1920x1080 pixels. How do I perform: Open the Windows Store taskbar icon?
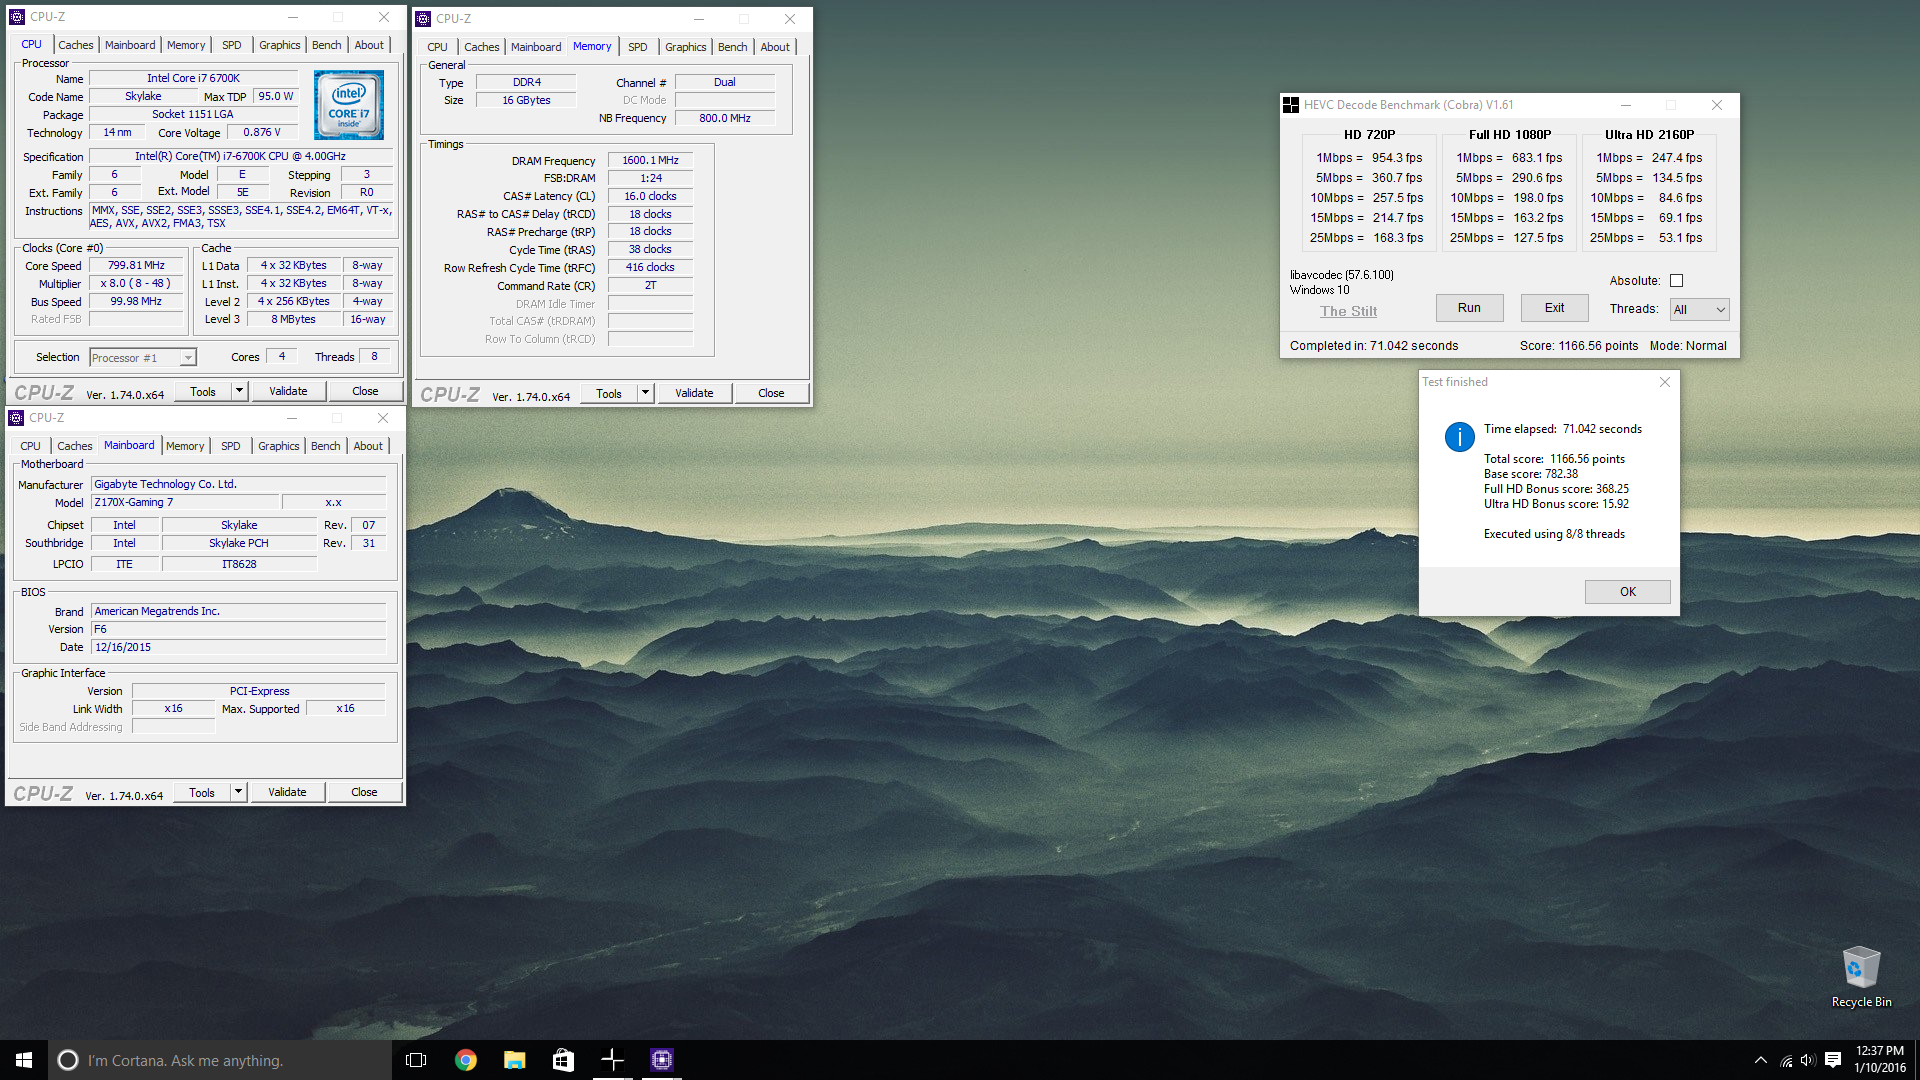click(563, 1060)
